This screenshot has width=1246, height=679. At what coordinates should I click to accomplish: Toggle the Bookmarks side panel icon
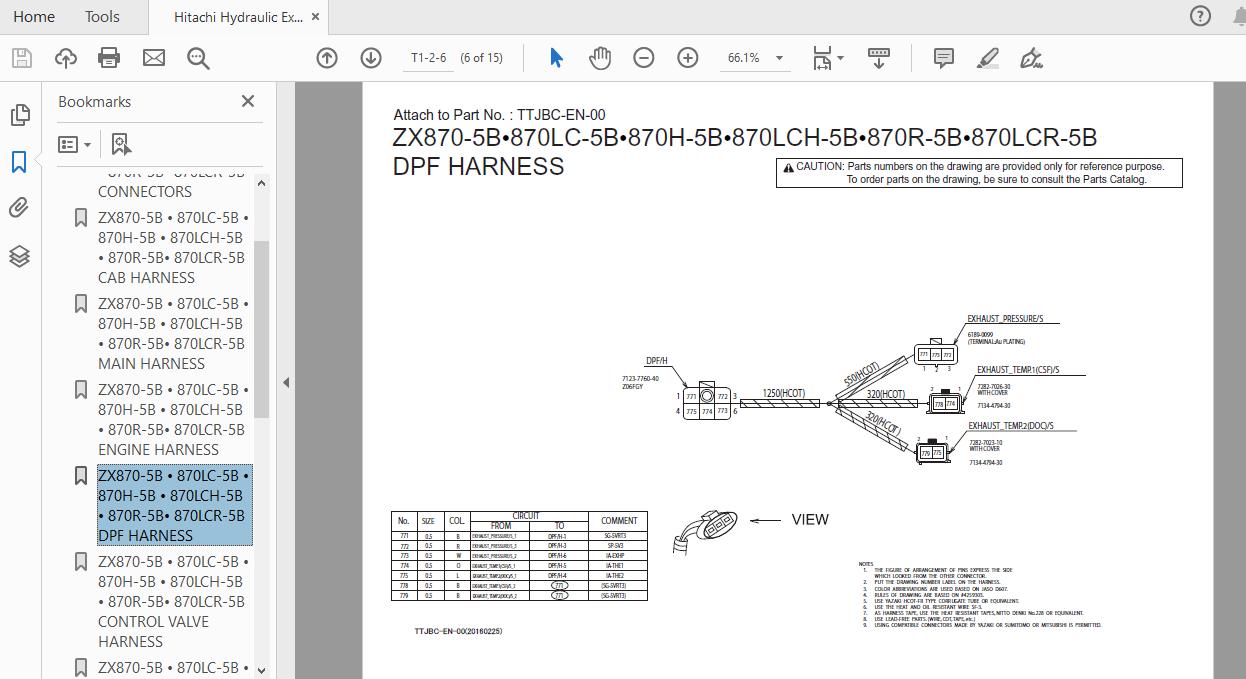tap(19, 161)
